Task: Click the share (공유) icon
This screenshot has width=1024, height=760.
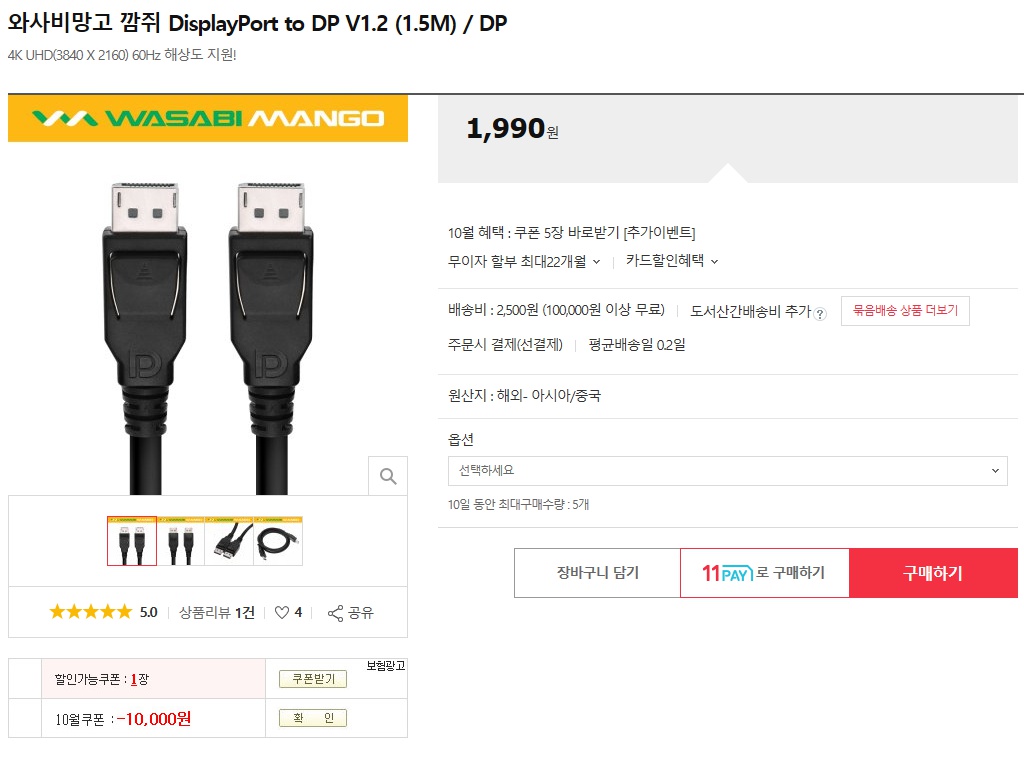Action: [x=336, y=612]
